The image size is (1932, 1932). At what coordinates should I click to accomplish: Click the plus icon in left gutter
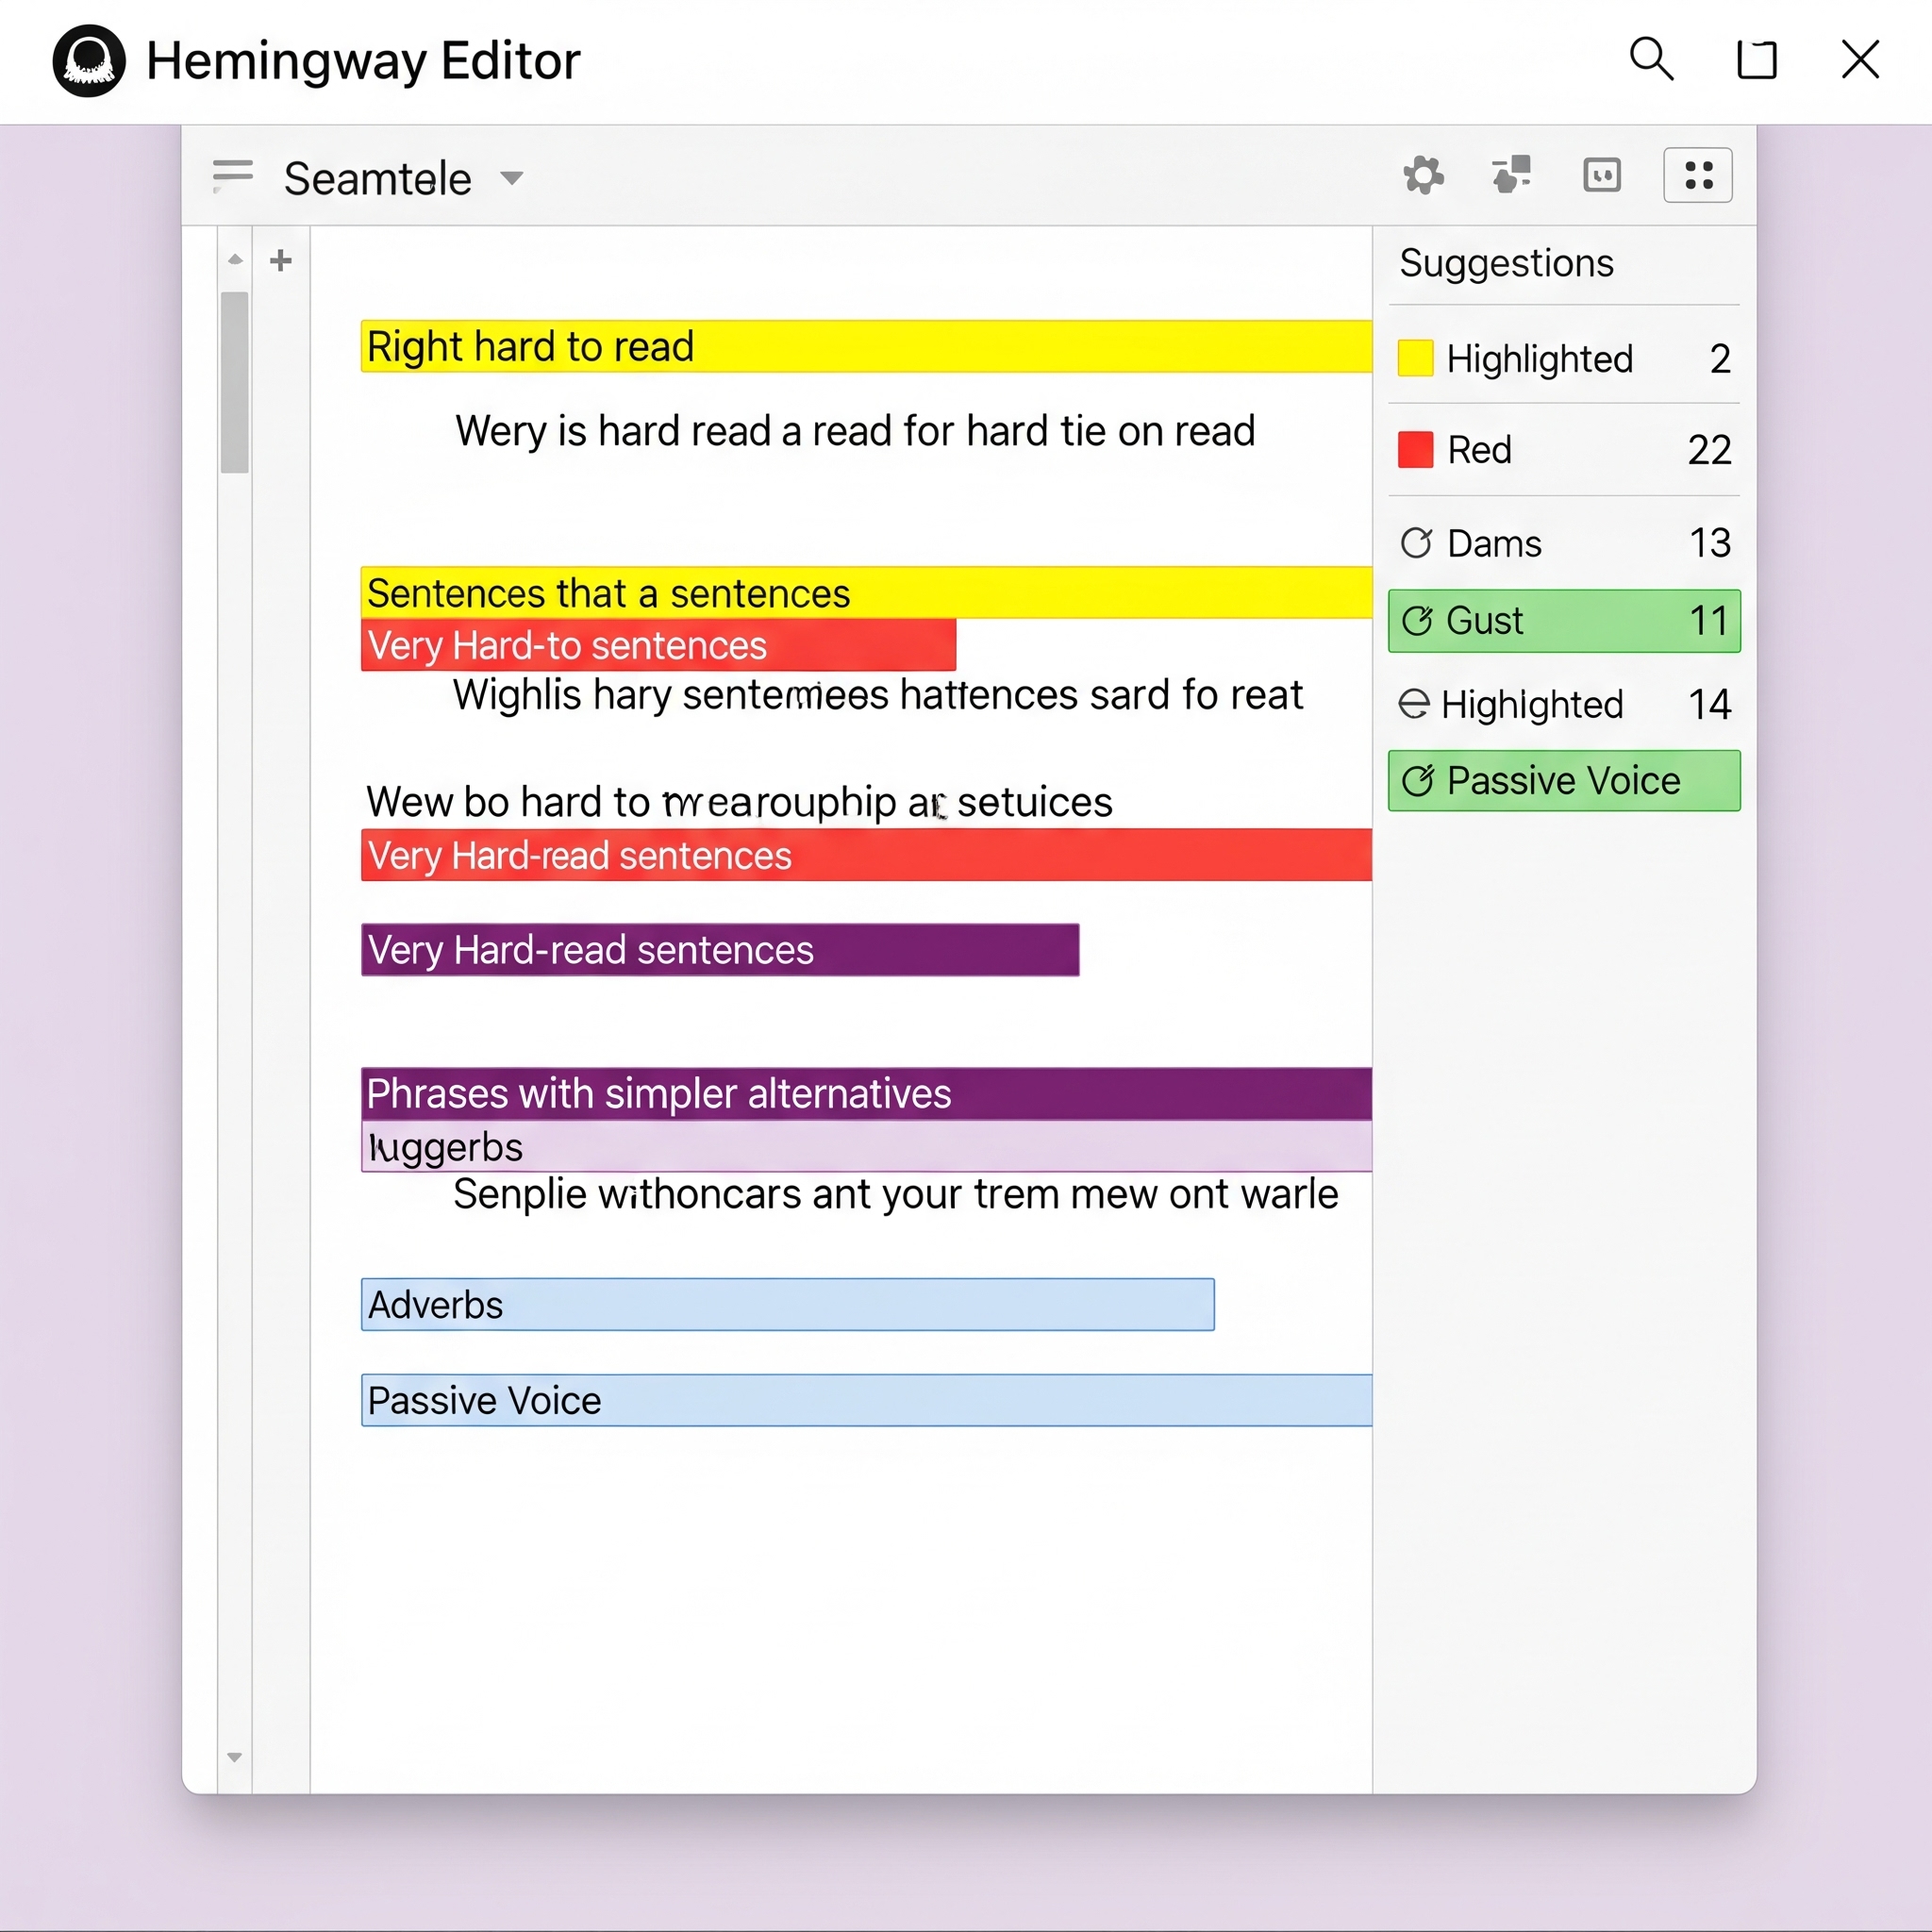point(281,261)
